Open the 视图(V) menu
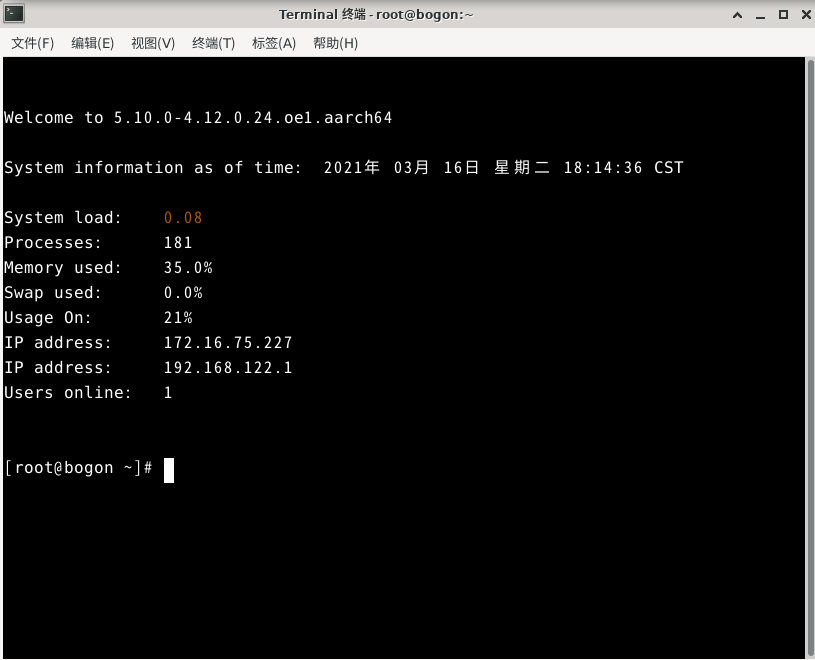Viewport: 815px width, 660px height. coord(151,43)
